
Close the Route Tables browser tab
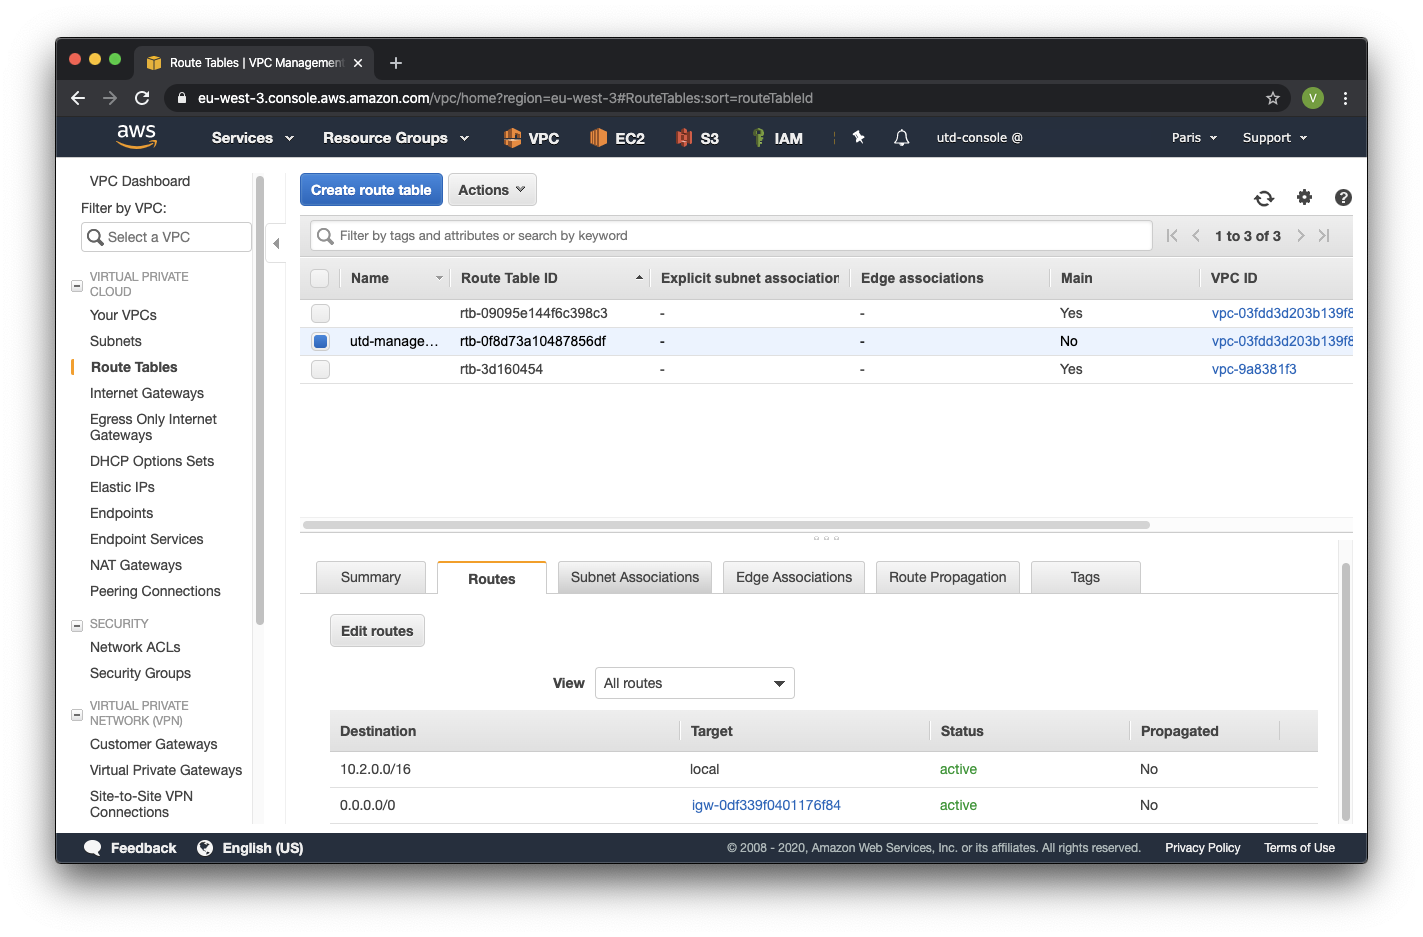[x=358, y=63]
